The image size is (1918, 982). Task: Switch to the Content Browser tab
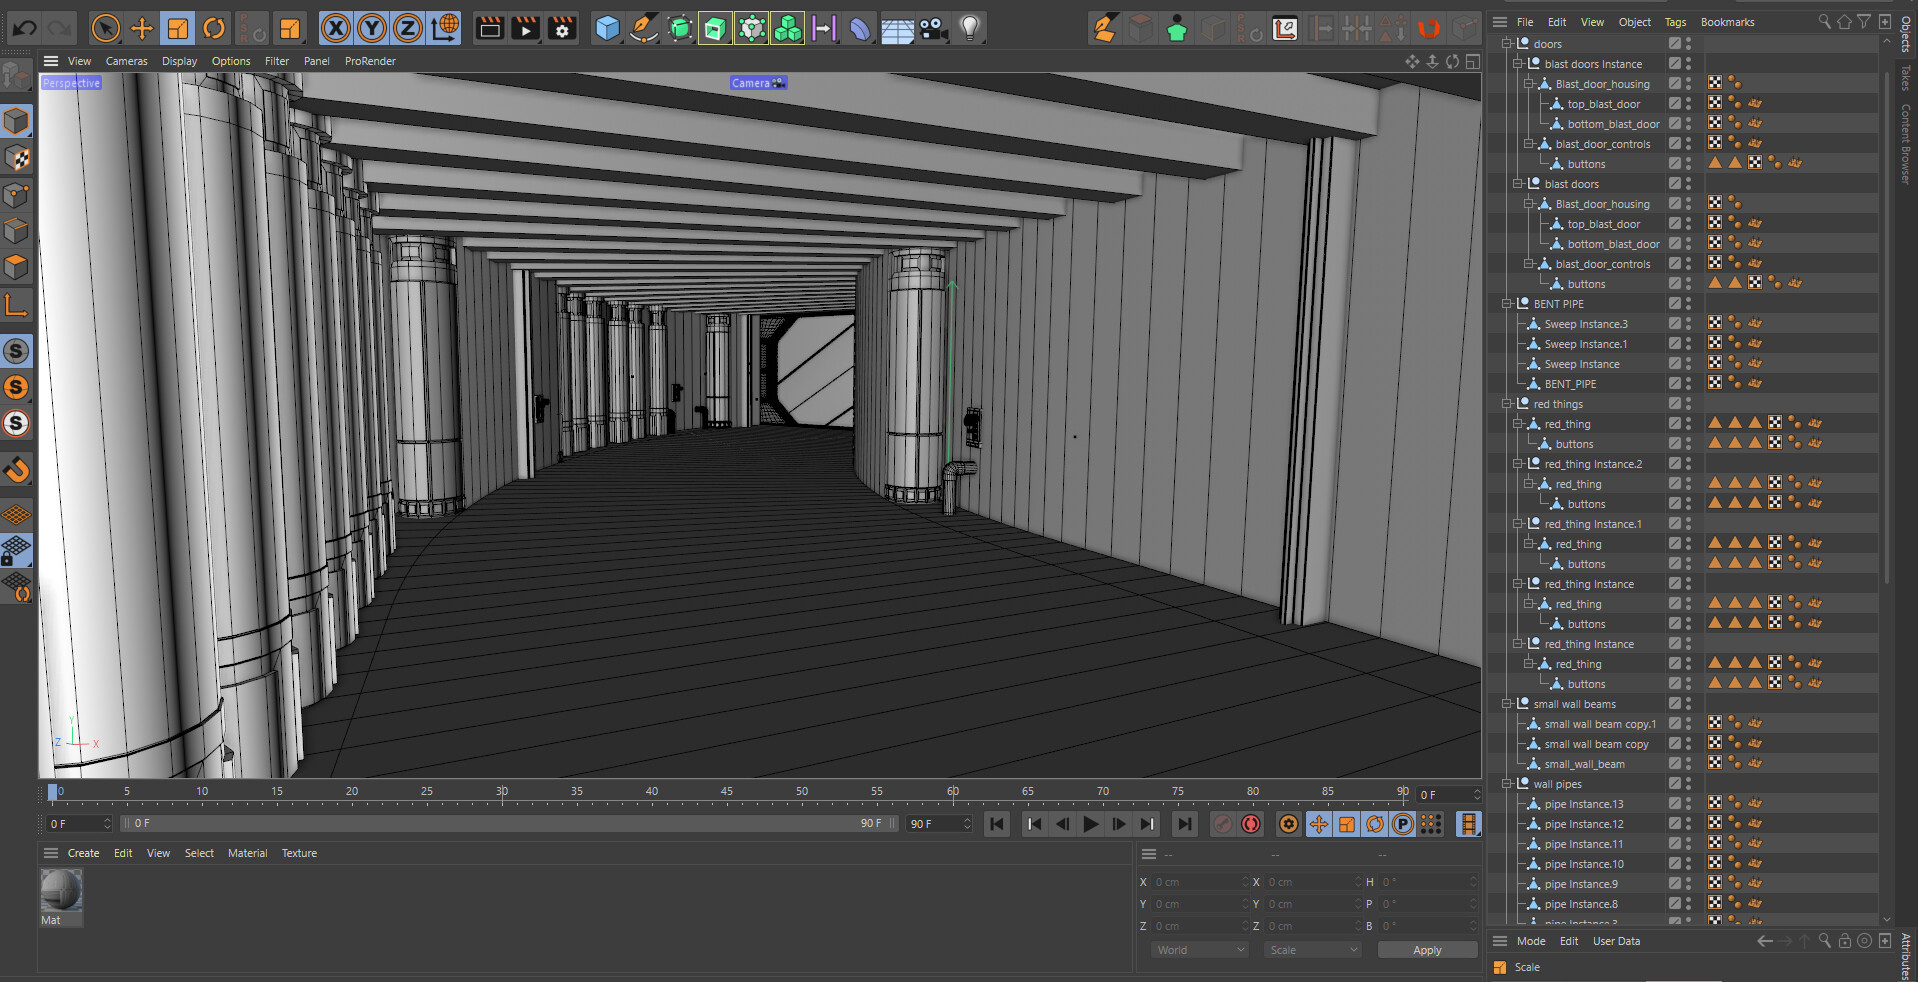pos(1904,140)
